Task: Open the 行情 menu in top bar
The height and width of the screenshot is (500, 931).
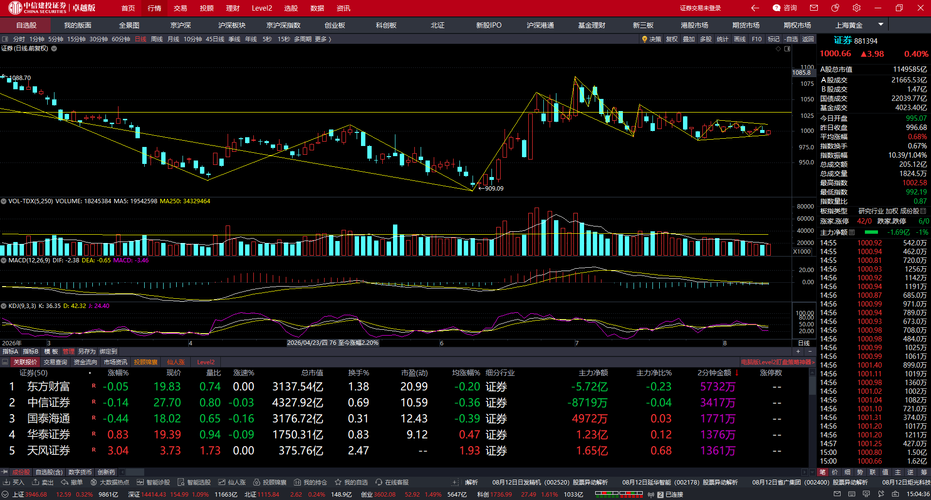Action: point(154,8)
